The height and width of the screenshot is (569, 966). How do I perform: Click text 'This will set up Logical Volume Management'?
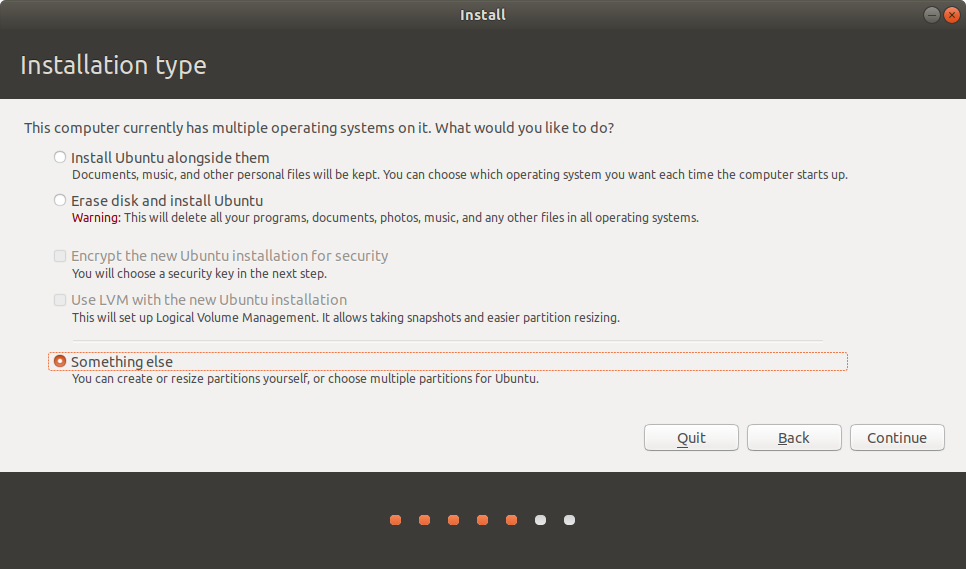click(x=195, y=318)
